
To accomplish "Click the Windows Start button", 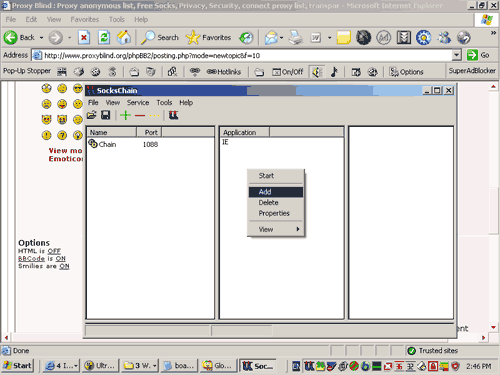I will click(x=18, y=366).
